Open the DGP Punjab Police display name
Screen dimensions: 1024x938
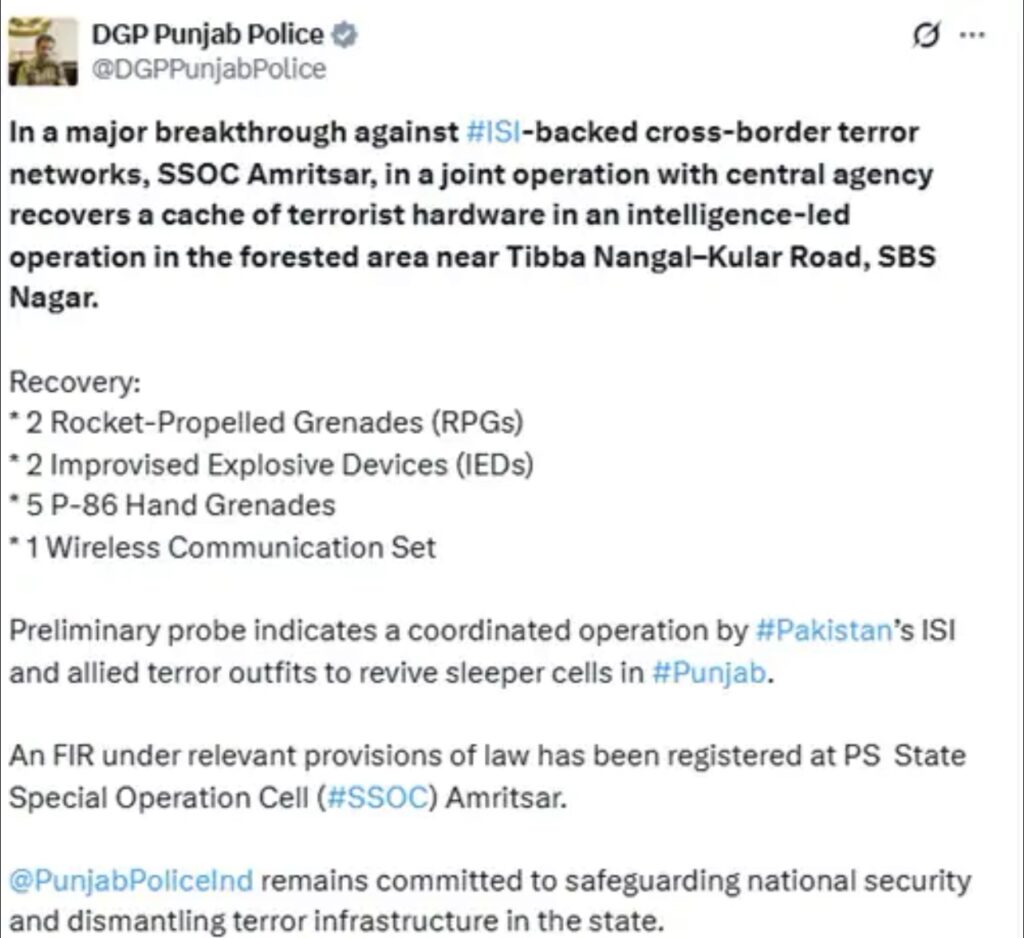(x=208, y=35)
